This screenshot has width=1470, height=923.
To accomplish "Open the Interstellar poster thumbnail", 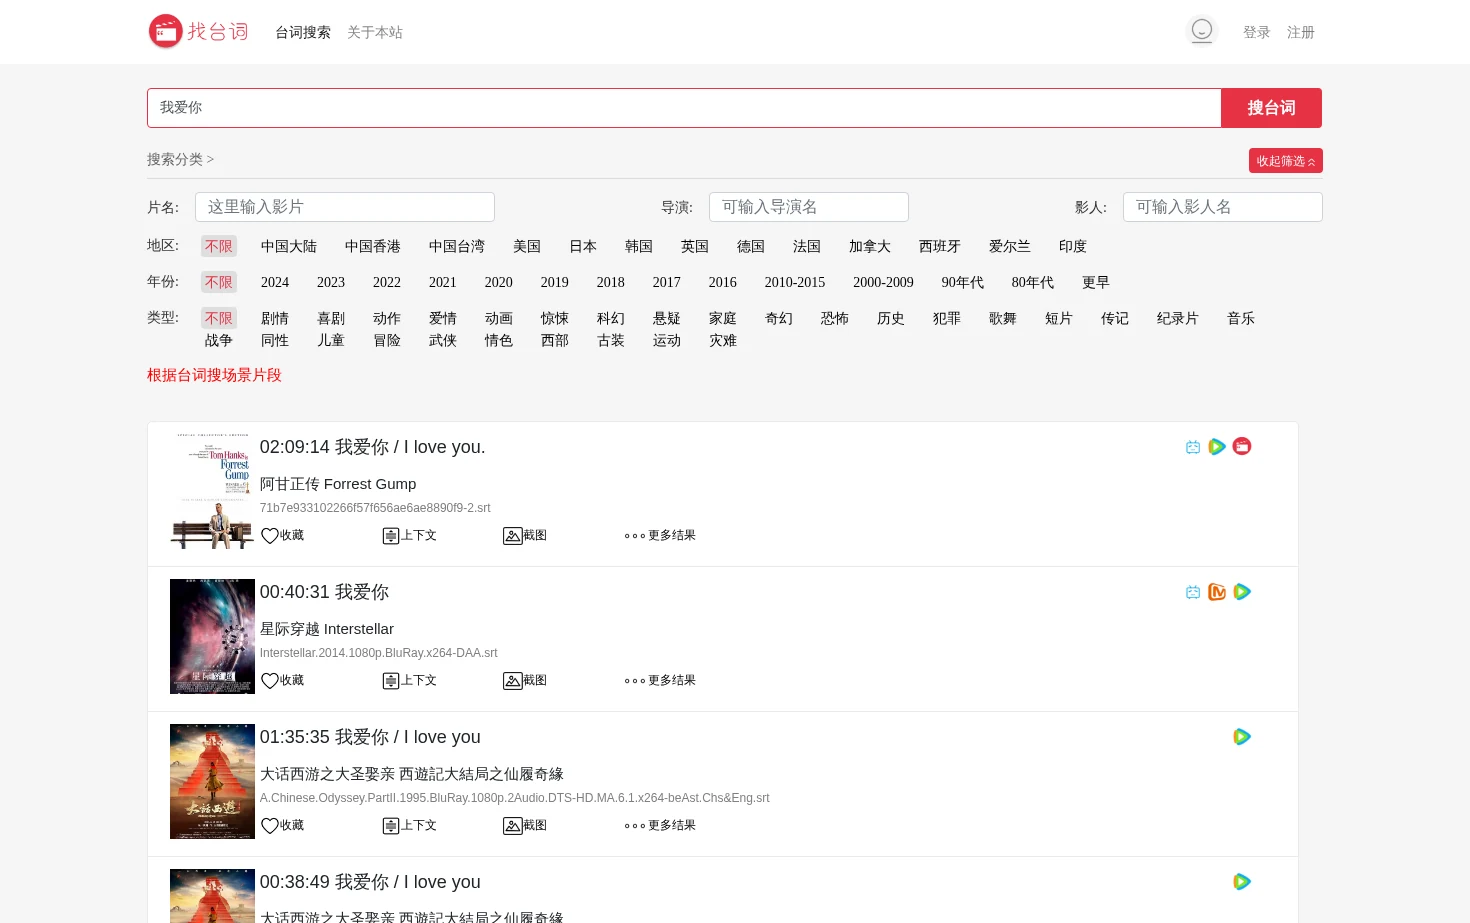I will pyautogui.click(x=212, y=637).
